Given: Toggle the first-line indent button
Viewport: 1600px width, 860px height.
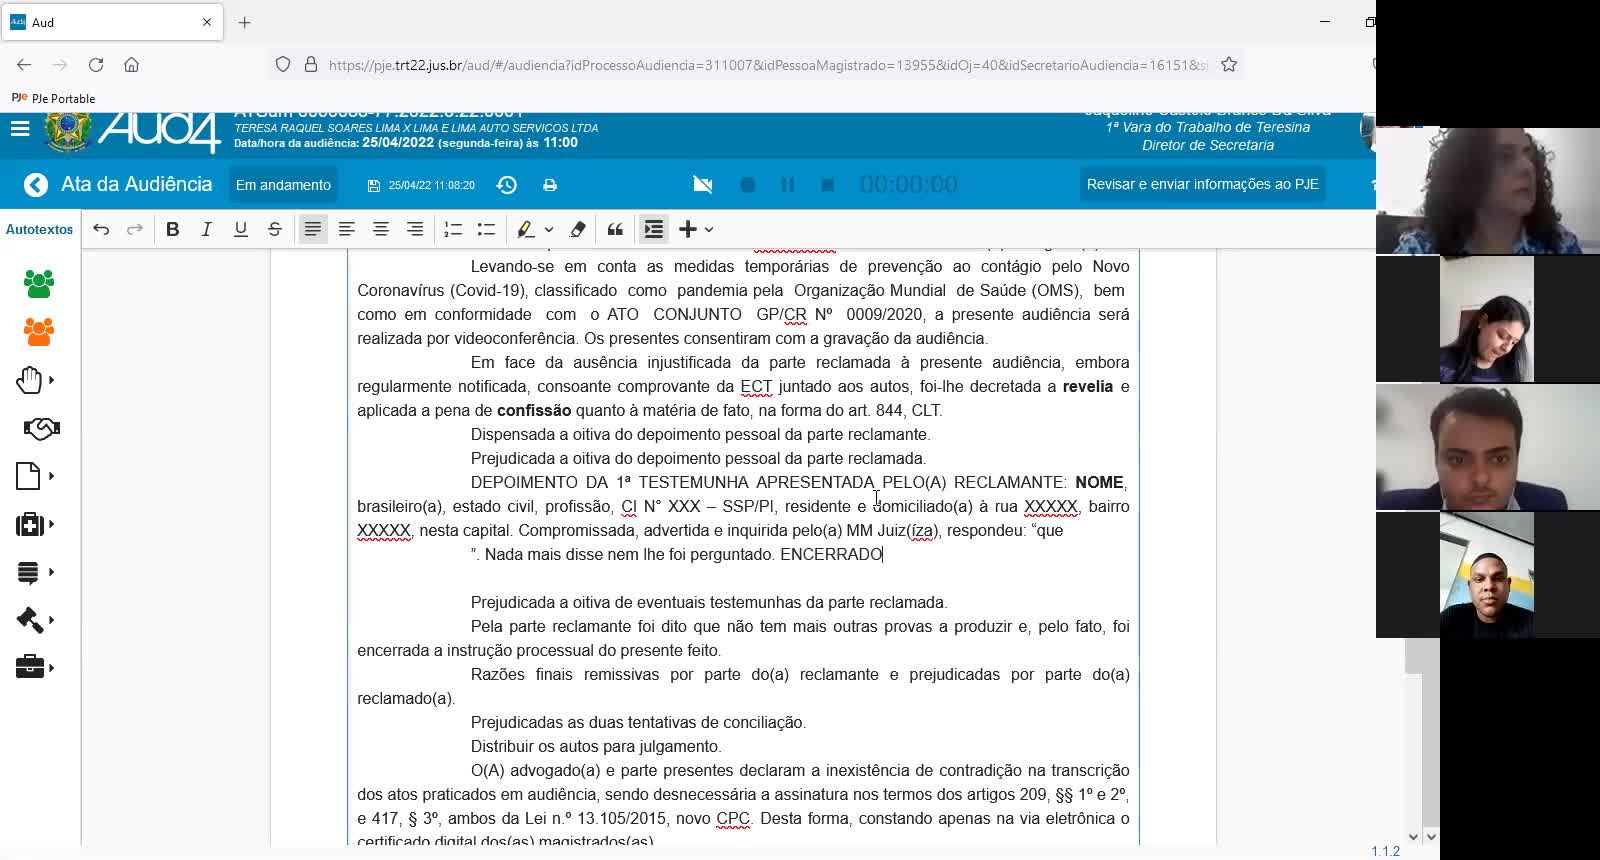Looking at the screenshot, I should [x=654, y=229].
